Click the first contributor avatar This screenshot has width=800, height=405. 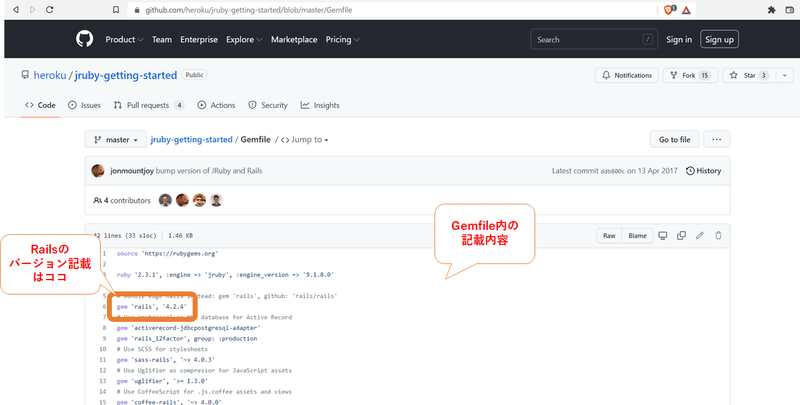[x=165, y=200]
